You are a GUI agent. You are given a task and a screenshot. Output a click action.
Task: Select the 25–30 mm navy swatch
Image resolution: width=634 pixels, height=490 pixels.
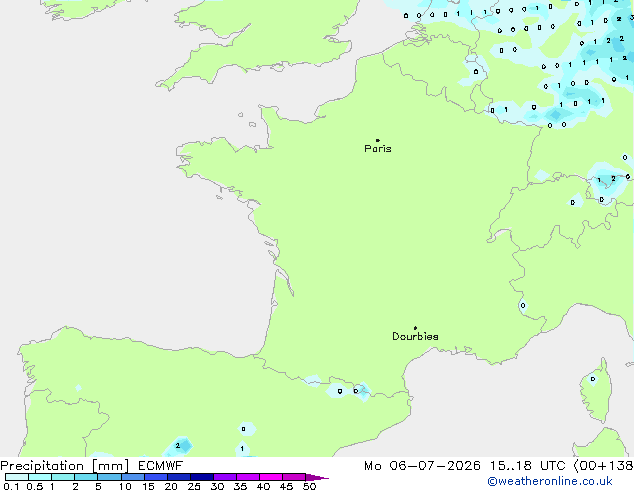point(202,477)
